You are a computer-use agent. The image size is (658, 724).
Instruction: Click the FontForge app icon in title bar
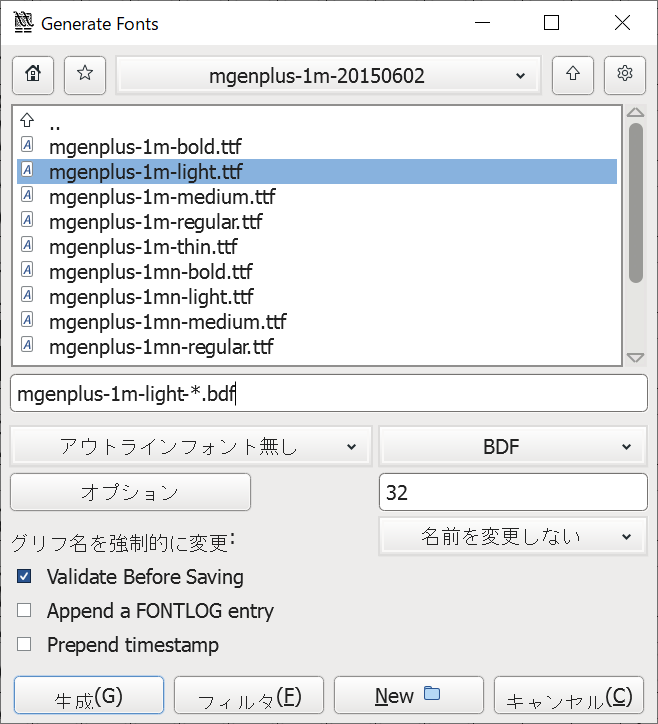[x=24, y=23]
